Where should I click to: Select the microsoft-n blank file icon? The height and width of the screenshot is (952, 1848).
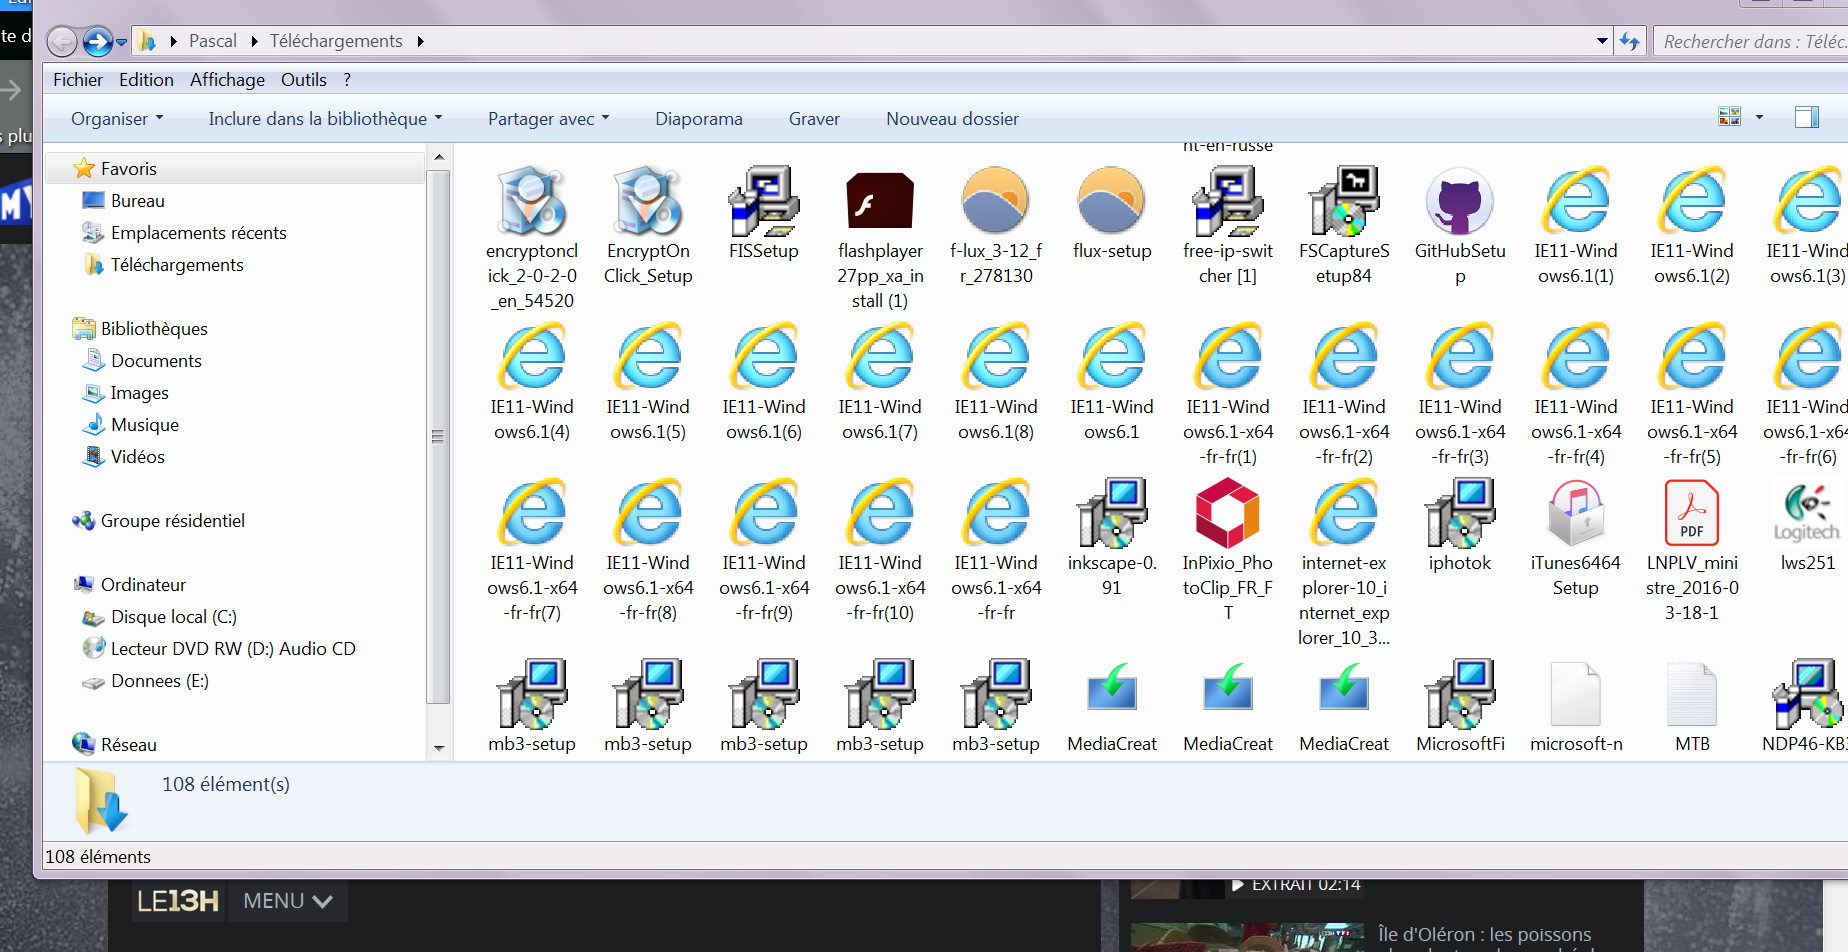tap(1576, 693)
